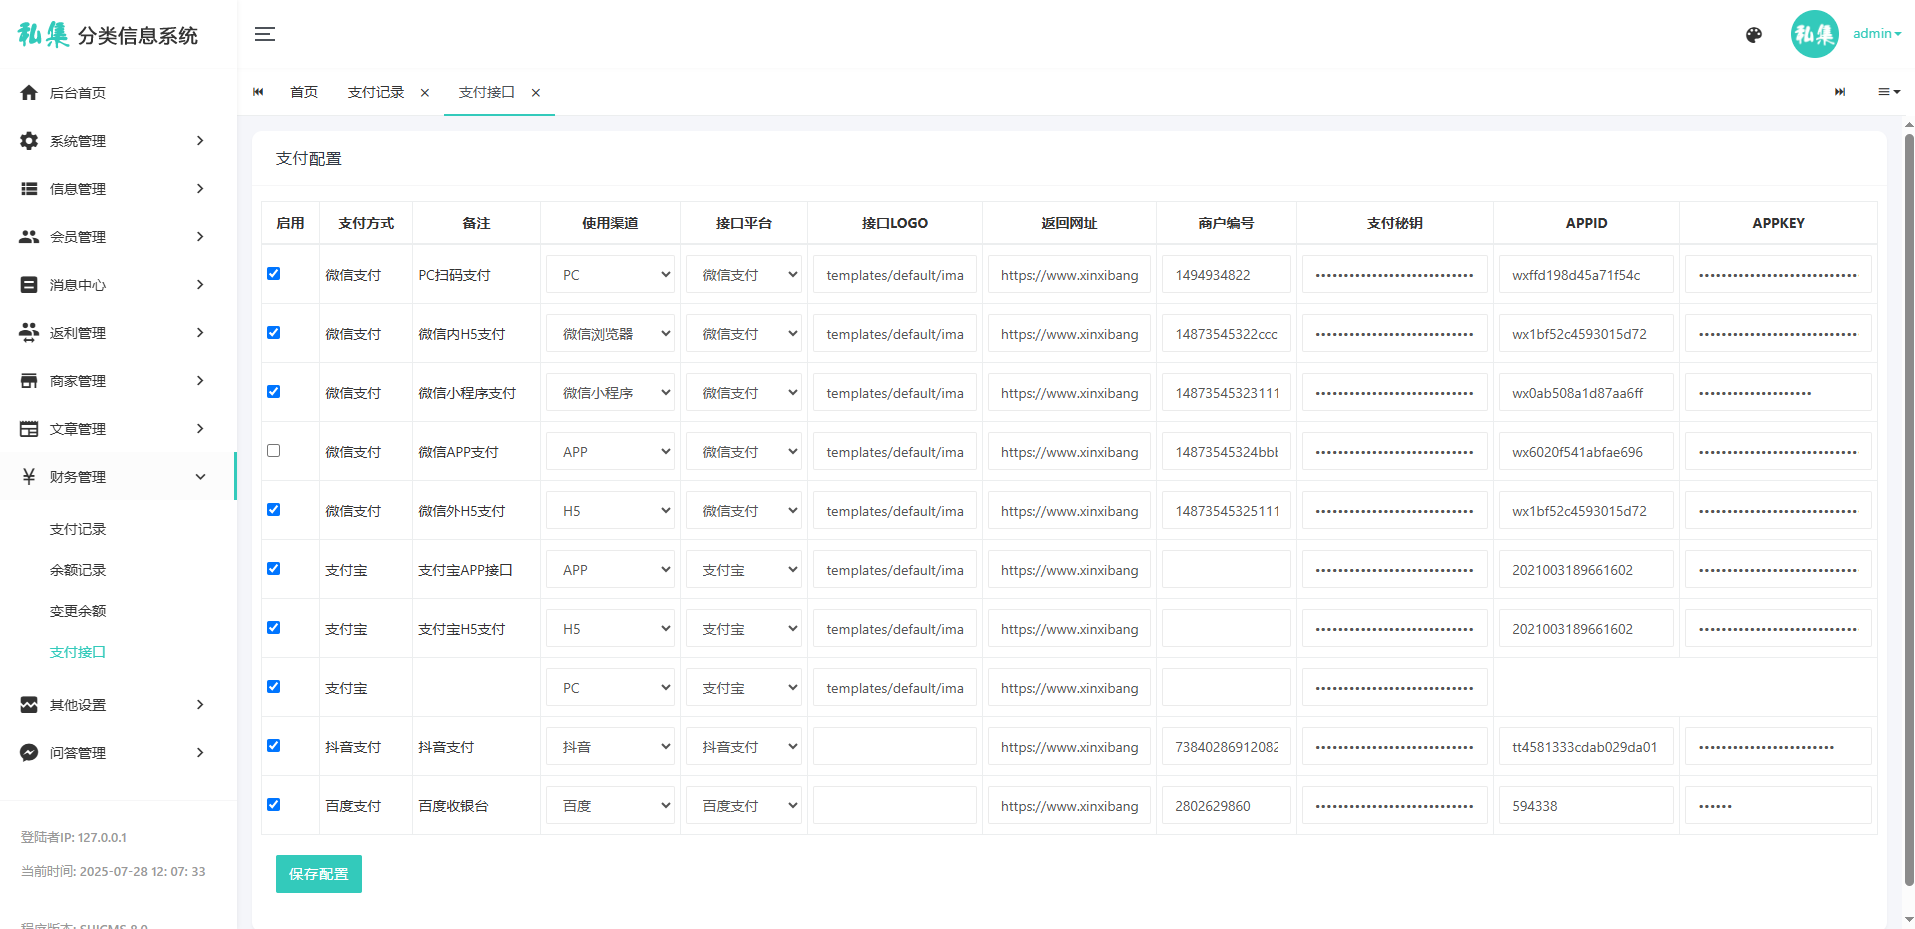This screenshot has width=1915, height=929.
Task: Click the store icon for 商家管理
Action: tap(29, 381)
